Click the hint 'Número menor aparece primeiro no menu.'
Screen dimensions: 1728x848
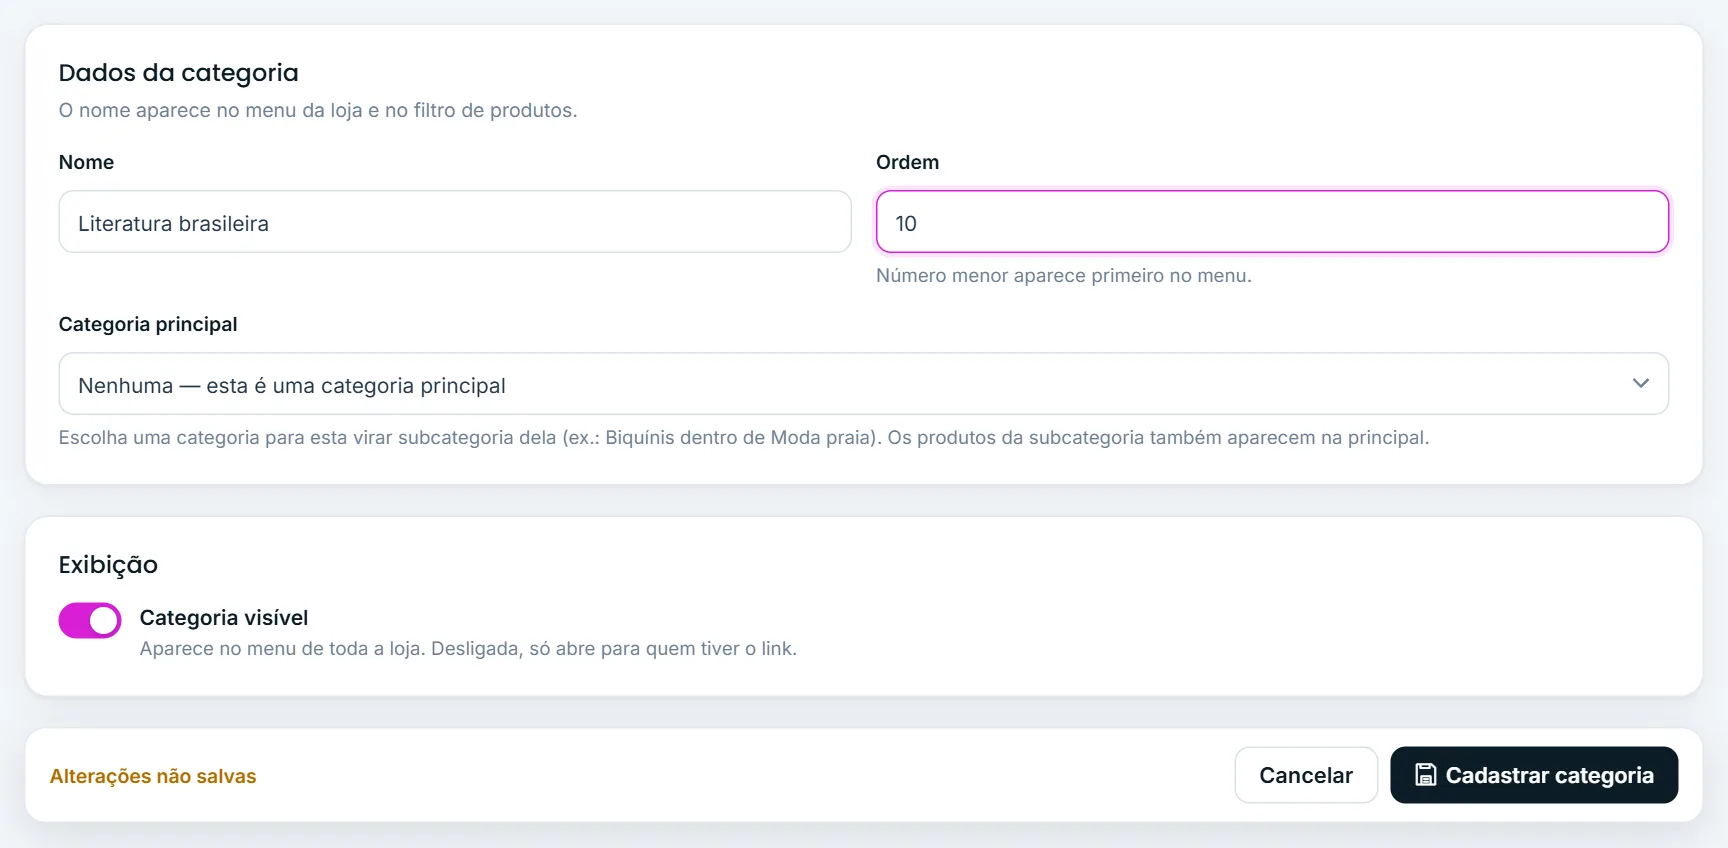1064,276
